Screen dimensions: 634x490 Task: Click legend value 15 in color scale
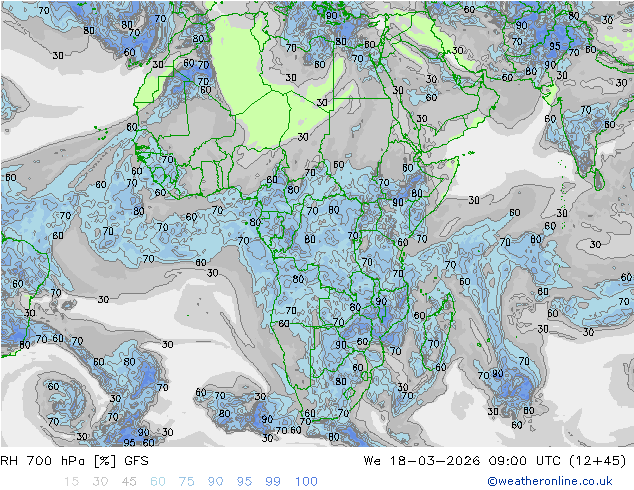tap(71, 482)
